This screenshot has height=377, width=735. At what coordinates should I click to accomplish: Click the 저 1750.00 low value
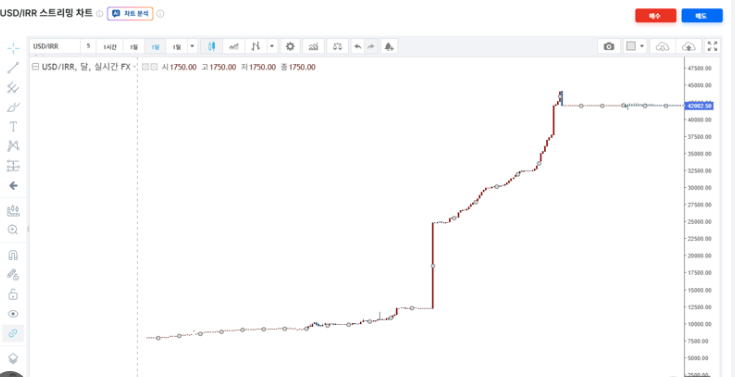pyautogui.click(x=258, y=67)
